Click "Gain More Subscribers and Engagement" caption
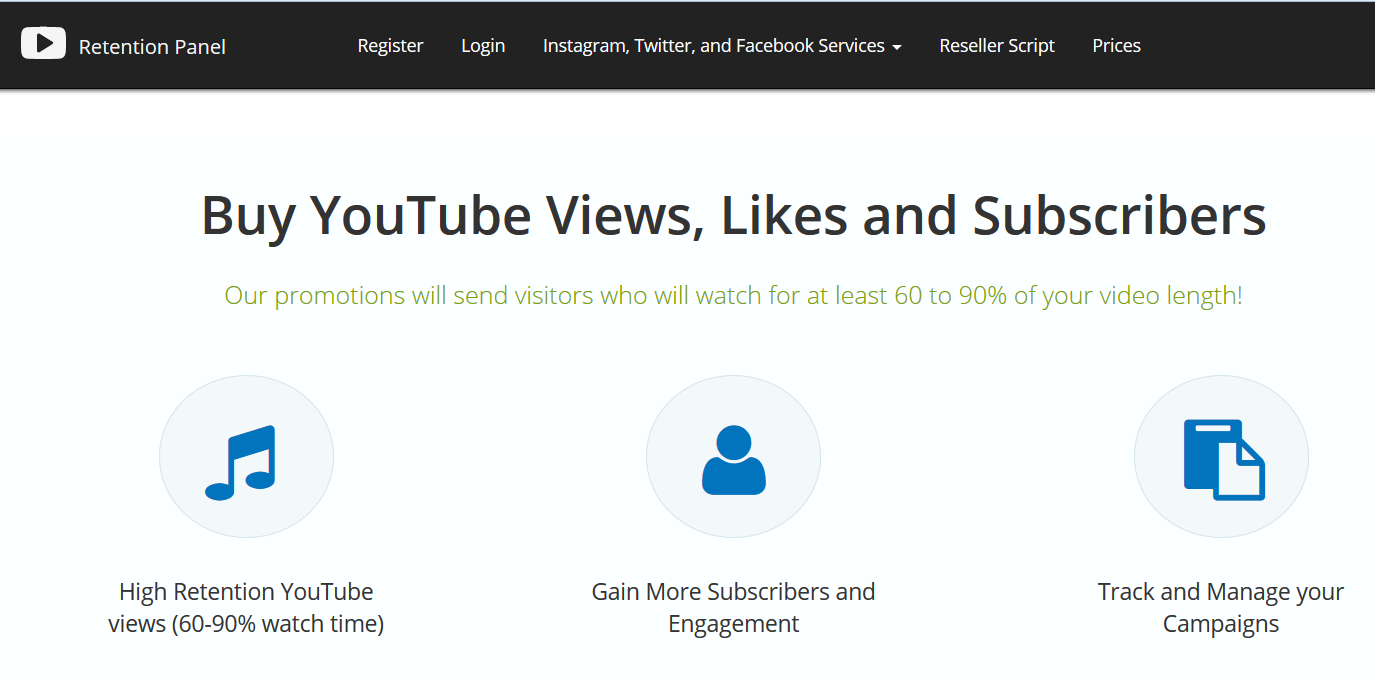The width and height of the screenshot is (1375, 681). (x=733, y=607)
